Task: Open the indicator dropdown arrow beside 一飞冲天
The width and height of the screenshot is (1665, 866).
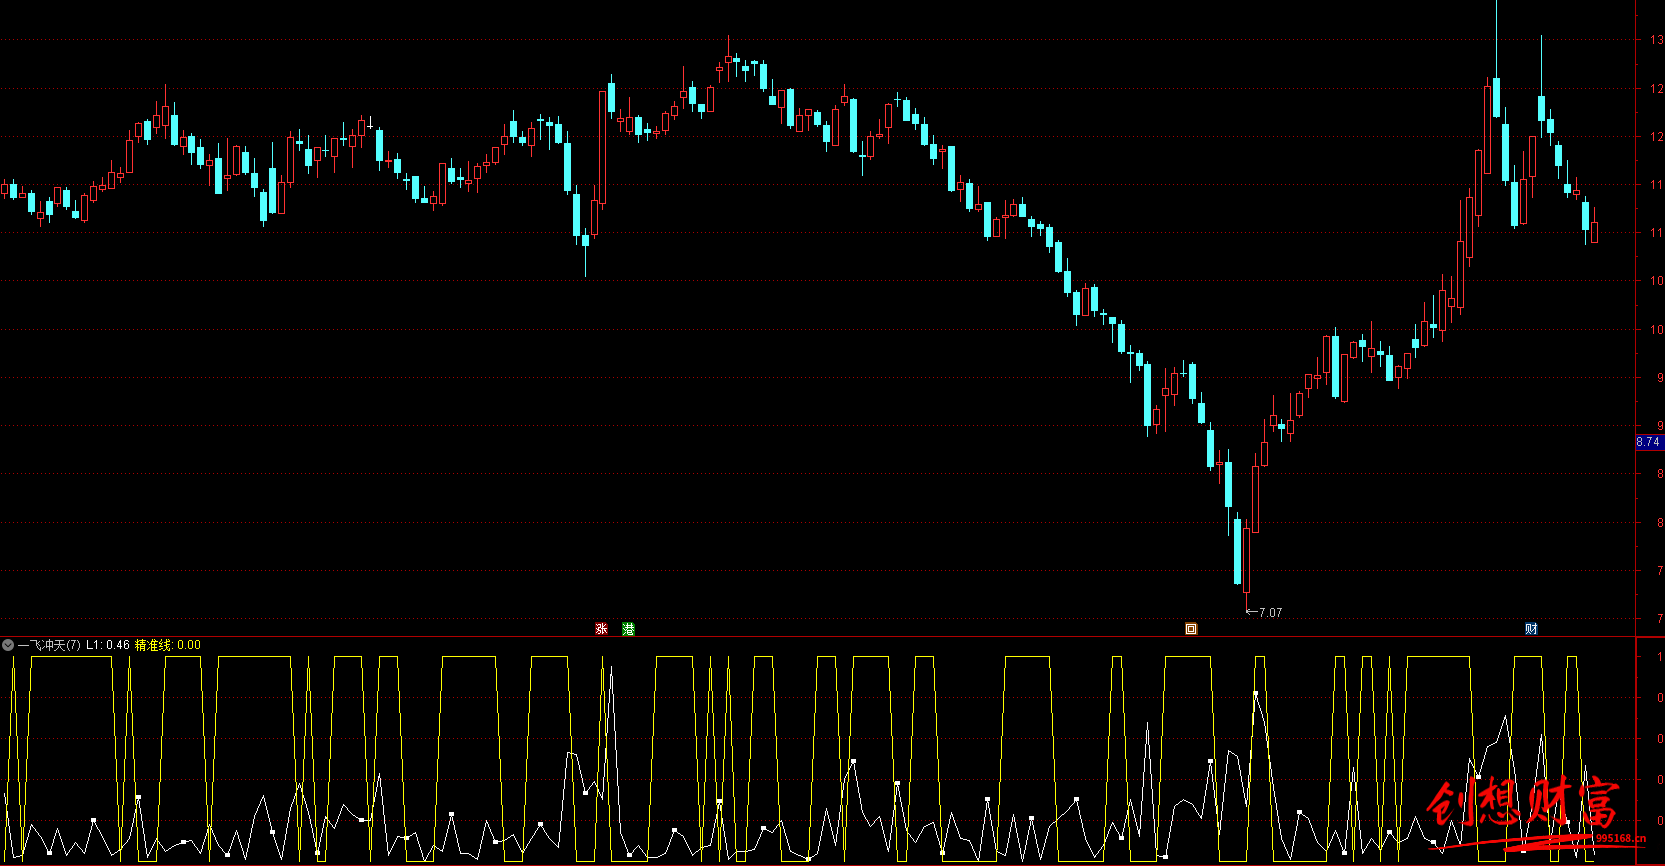Action: click(x=8, y=645)
